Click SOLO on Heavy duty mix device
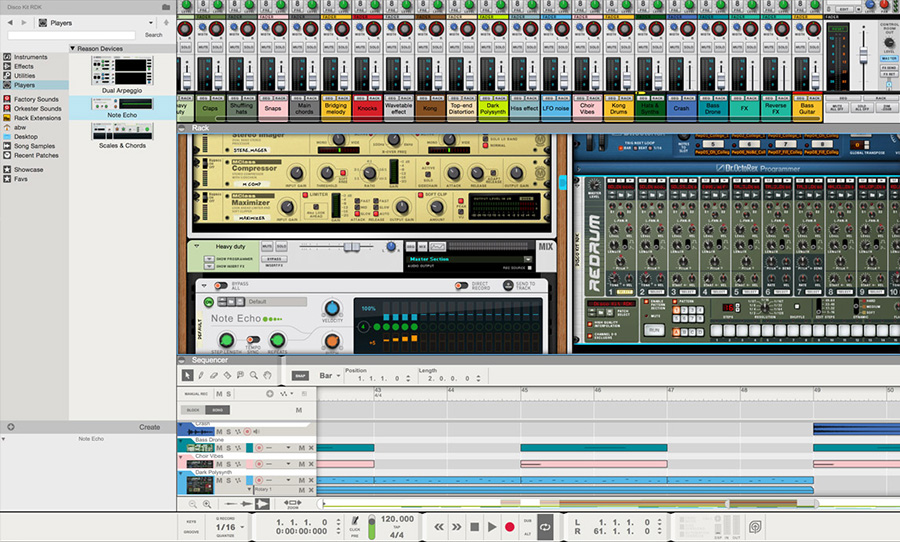Image resolution: width=900 pixels, height=542 pixels. pyautogui.click(x=281, y=246)
